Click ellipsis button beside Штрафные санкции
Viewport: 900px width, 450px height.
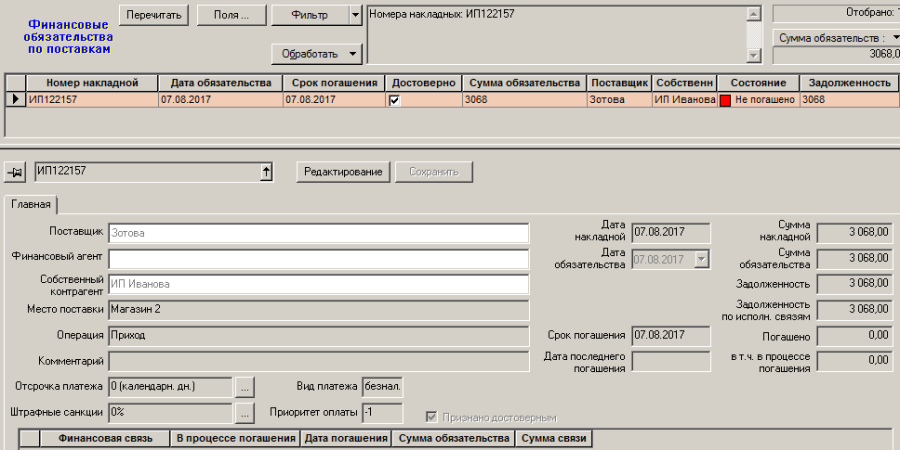point(245,413)
